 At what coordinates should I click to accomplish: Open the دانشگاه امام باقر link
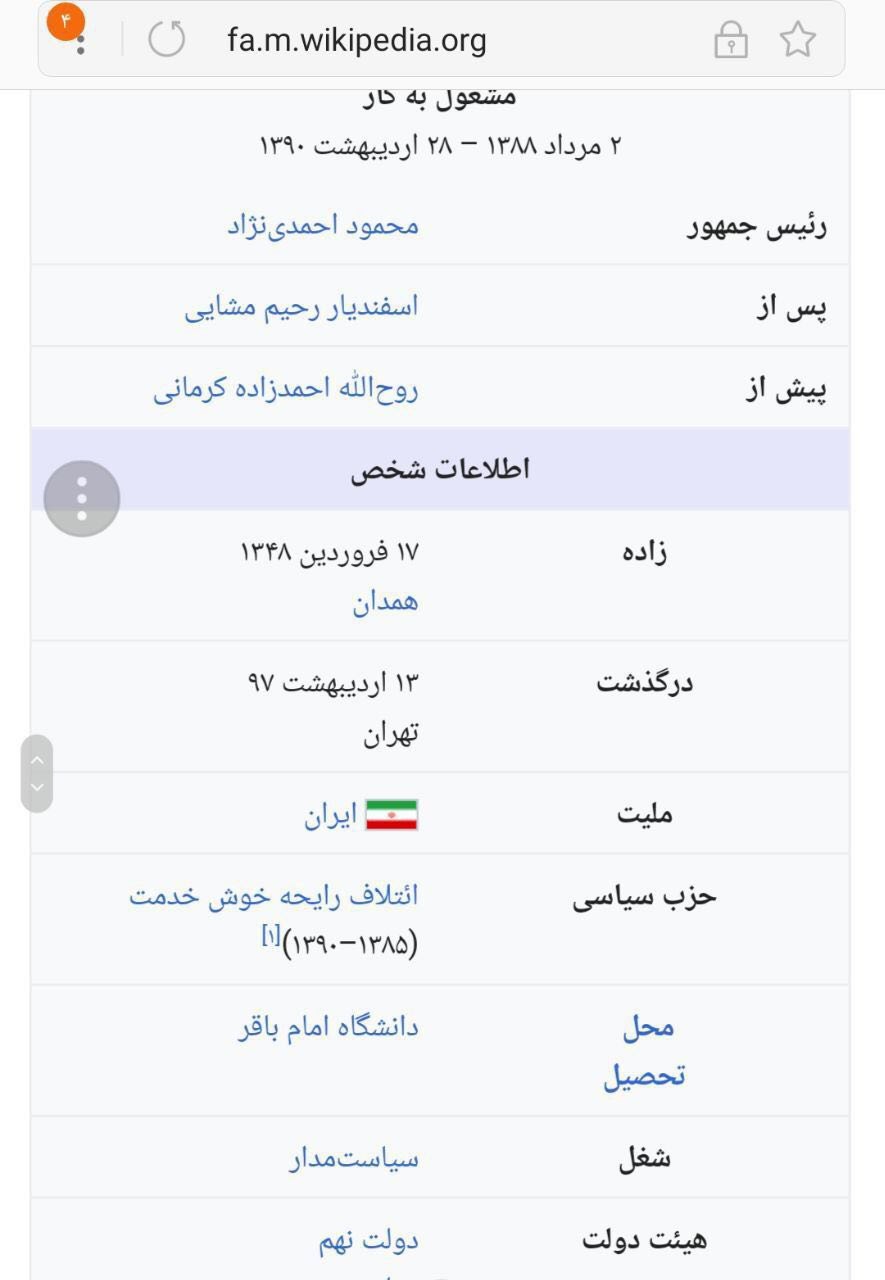click(x=328, y=1027)
